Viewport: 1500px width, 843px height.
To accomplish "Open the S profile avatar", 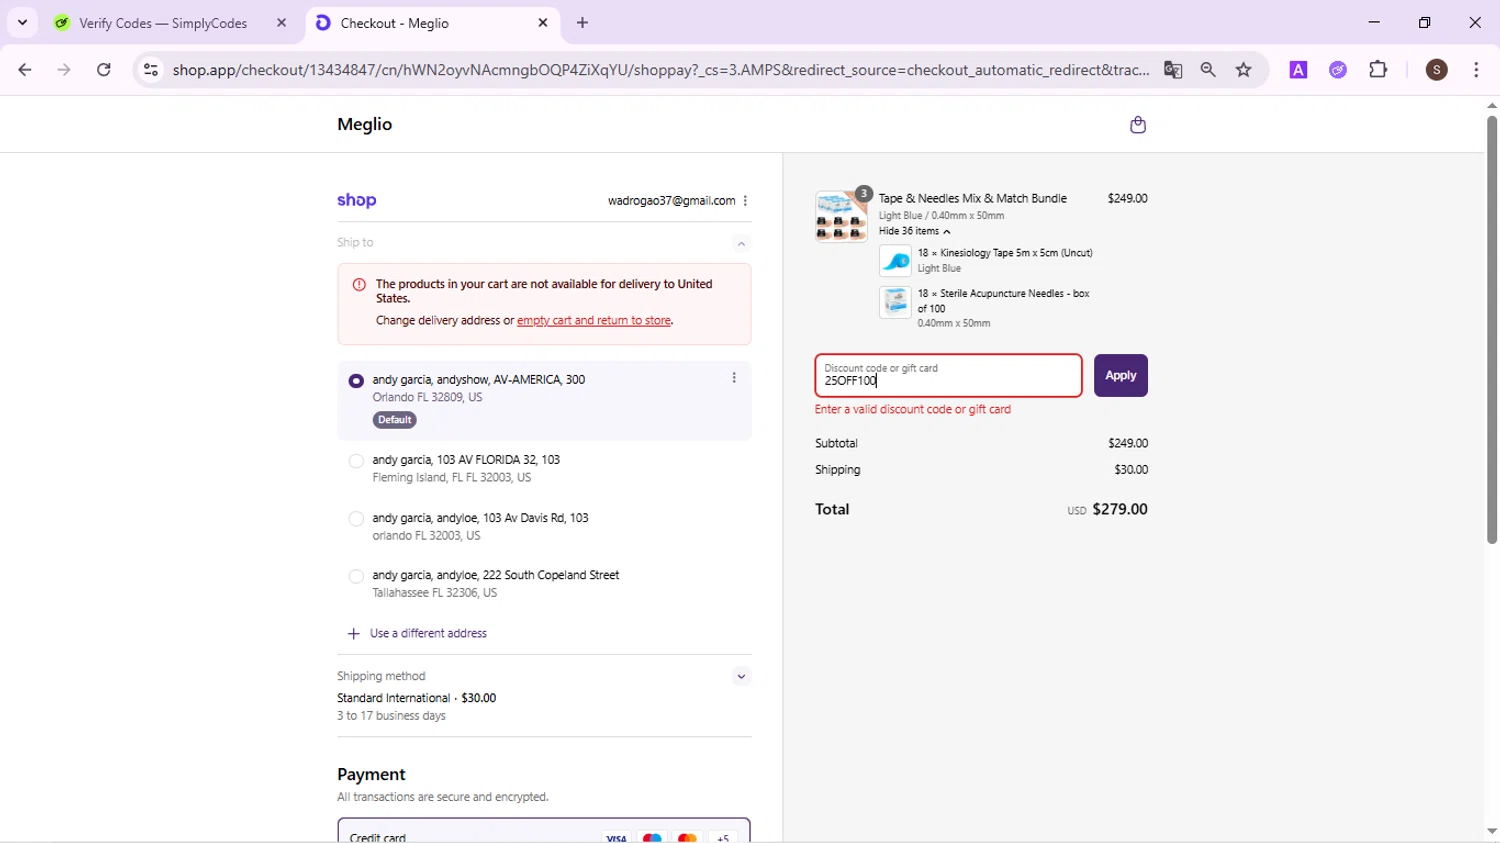I will [1437, 70].
